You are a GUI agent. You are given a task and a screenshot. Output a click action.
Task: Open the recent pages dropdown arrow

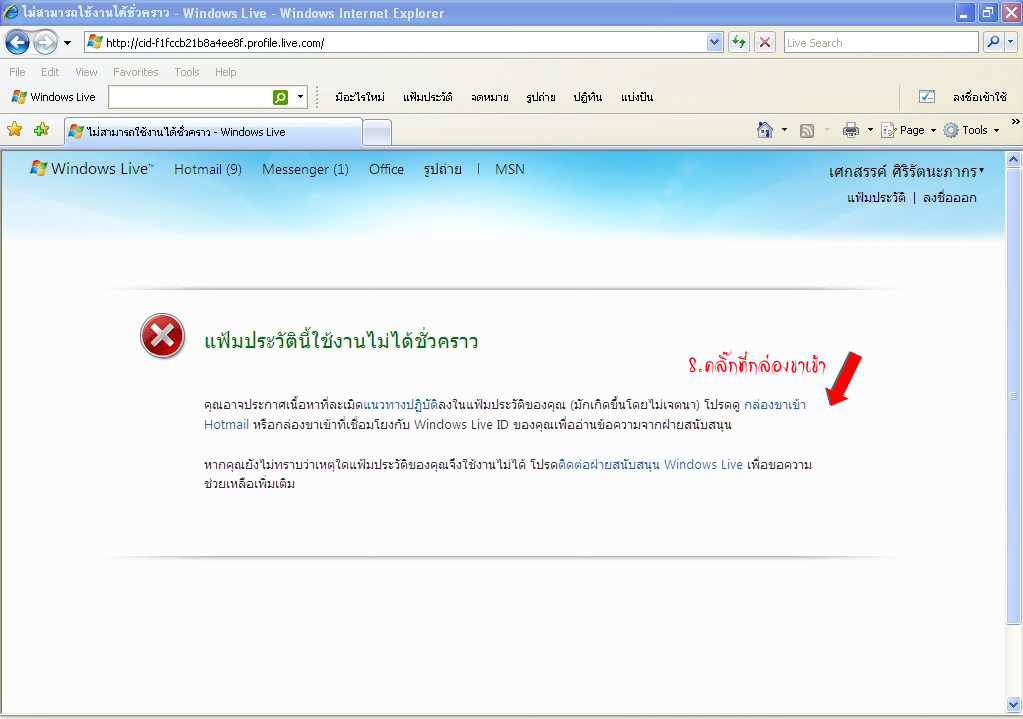tap(67, 44)
